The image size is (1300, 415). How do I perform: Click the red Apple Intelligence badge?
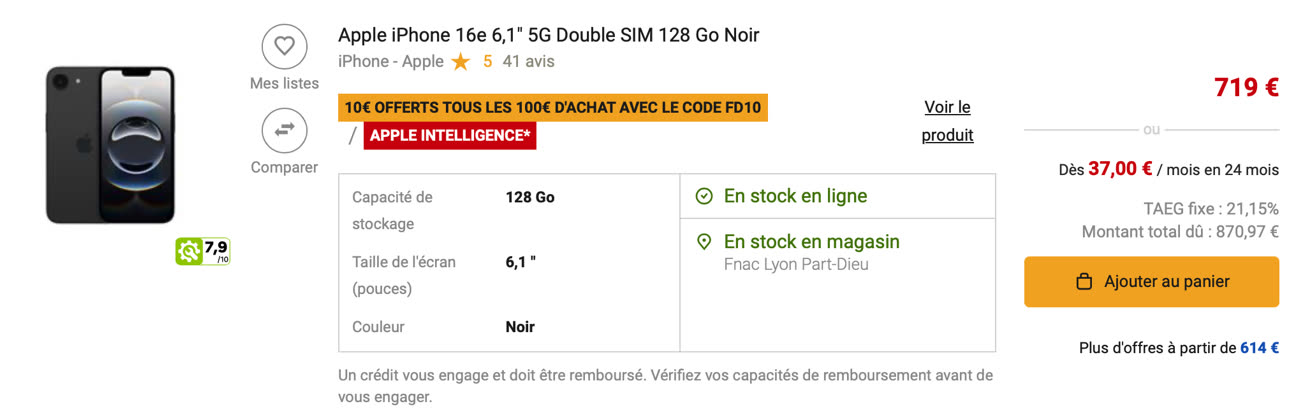tap(450, 136)
